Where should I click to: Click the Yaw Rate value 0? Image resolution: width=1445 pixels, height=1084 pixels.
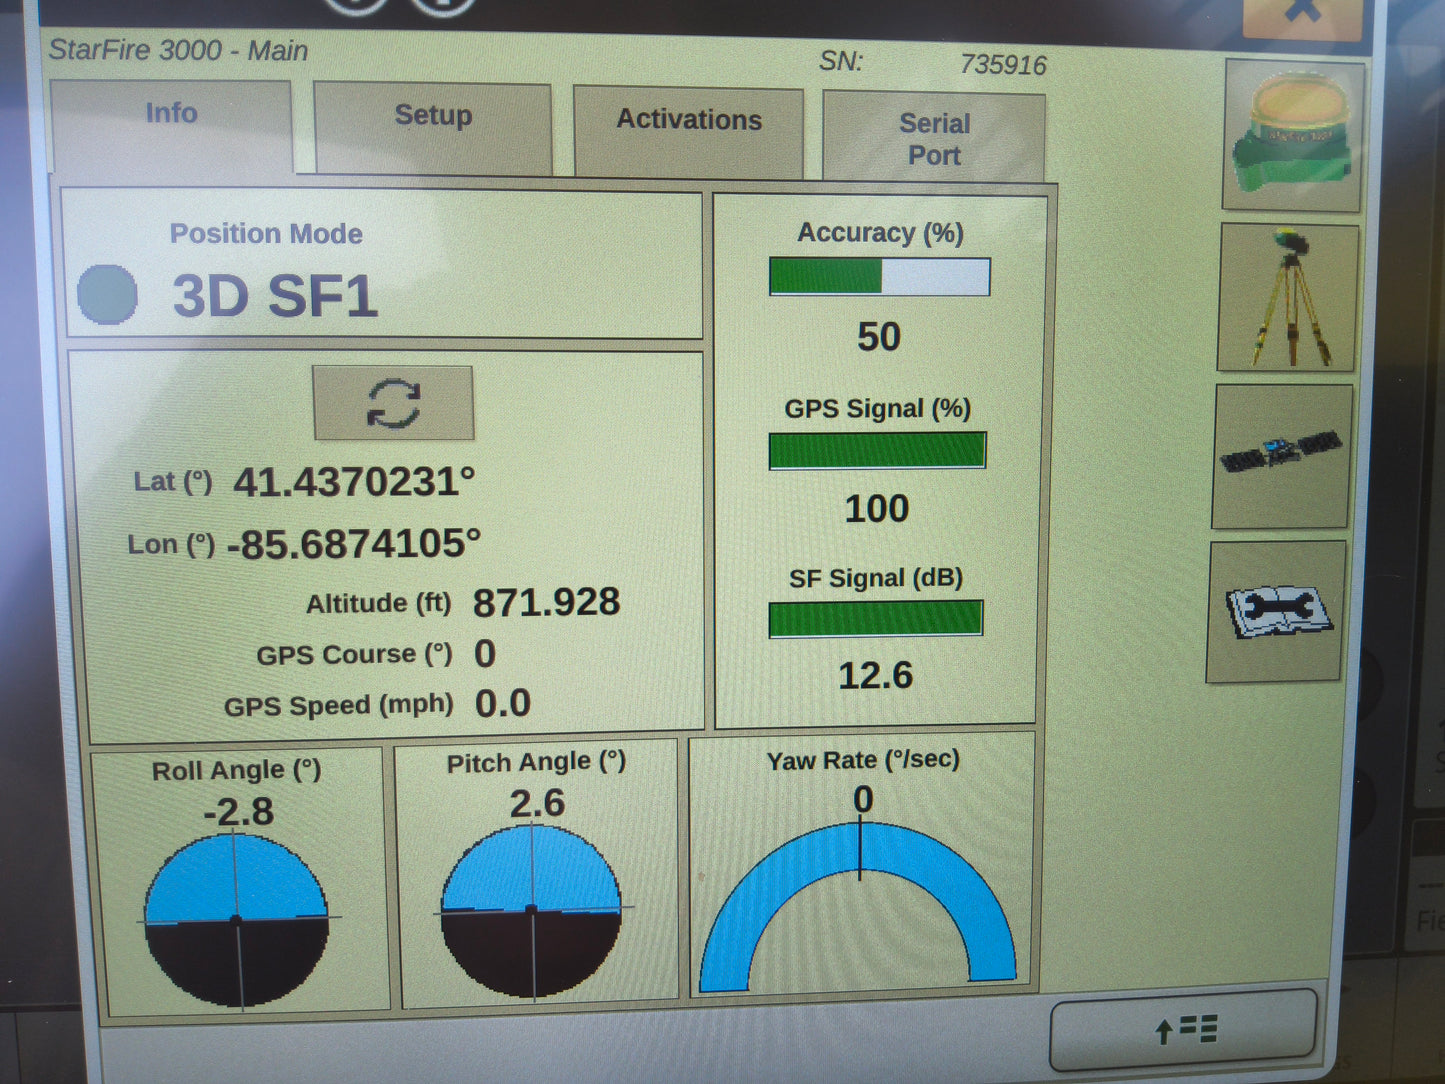click(863, 799)
